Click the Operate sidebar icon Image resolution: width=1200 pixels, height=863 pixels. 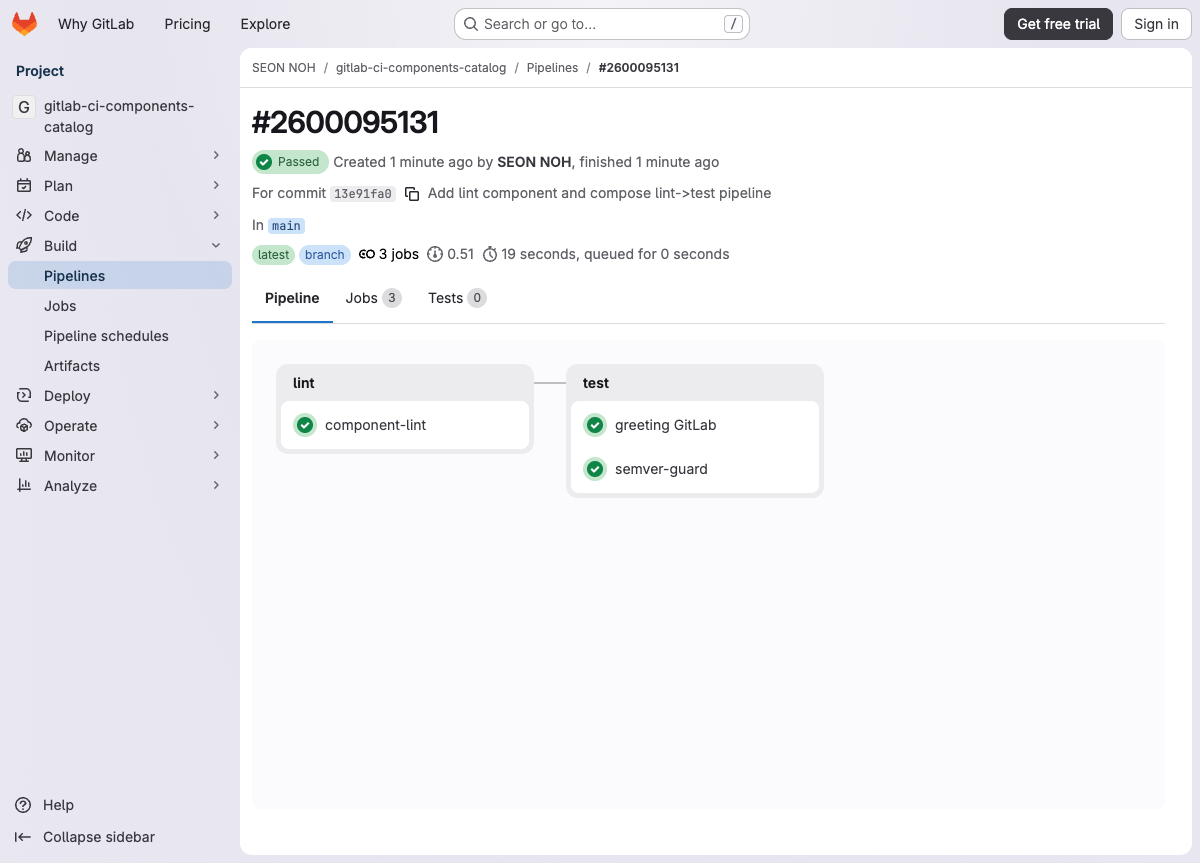[x=24, y=426]
